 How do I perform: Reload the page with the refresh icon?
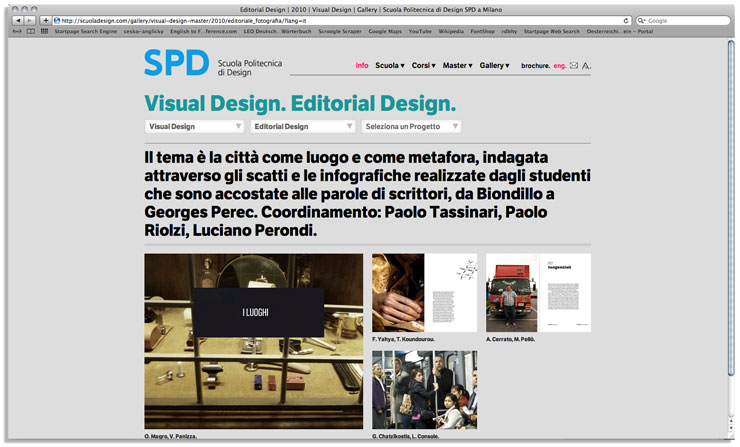tap(626, 20)
